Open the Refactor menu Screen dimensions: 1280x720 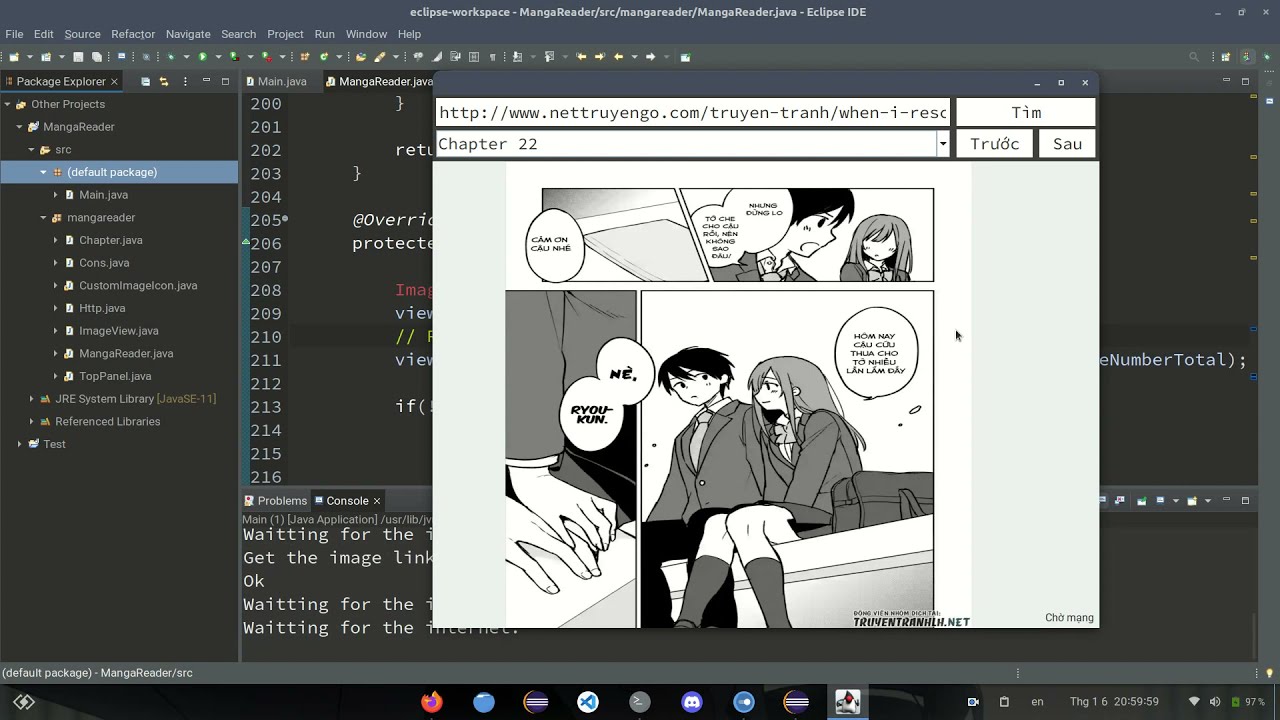point(133,34)
